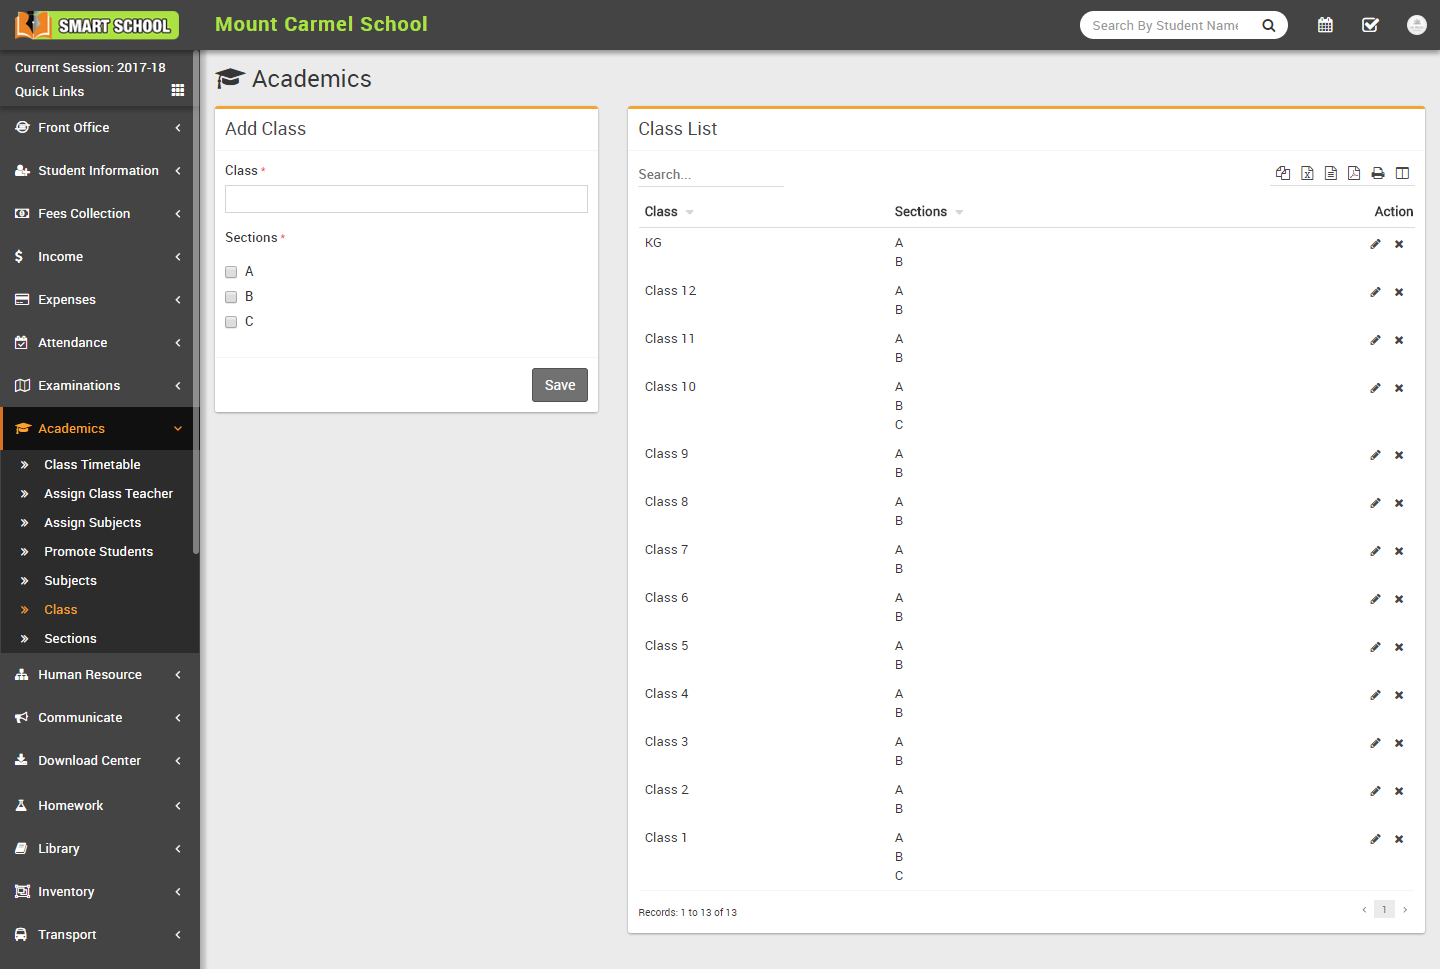The image size is (1440, 969).
Task: Enable section C checkbox
Action: coord(231,322)
